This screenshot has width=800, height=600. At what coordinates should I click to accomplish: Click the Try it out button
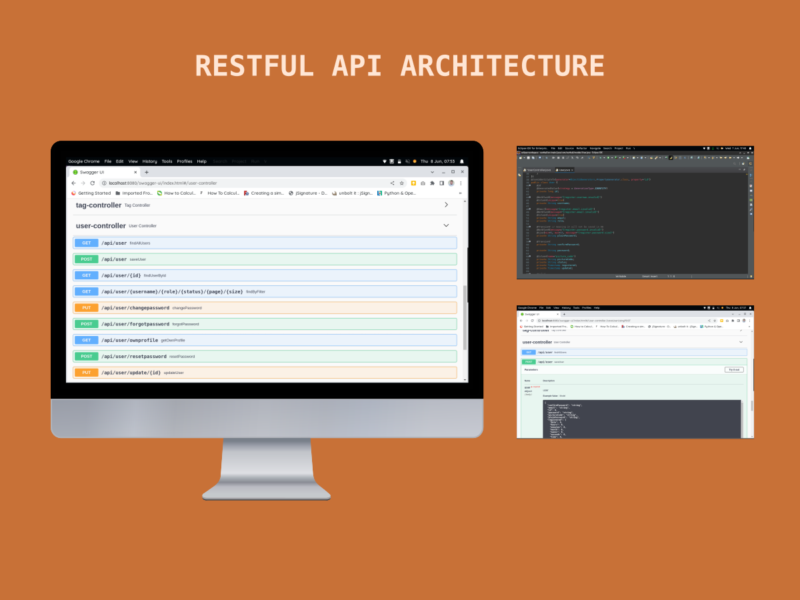point(733,369)
